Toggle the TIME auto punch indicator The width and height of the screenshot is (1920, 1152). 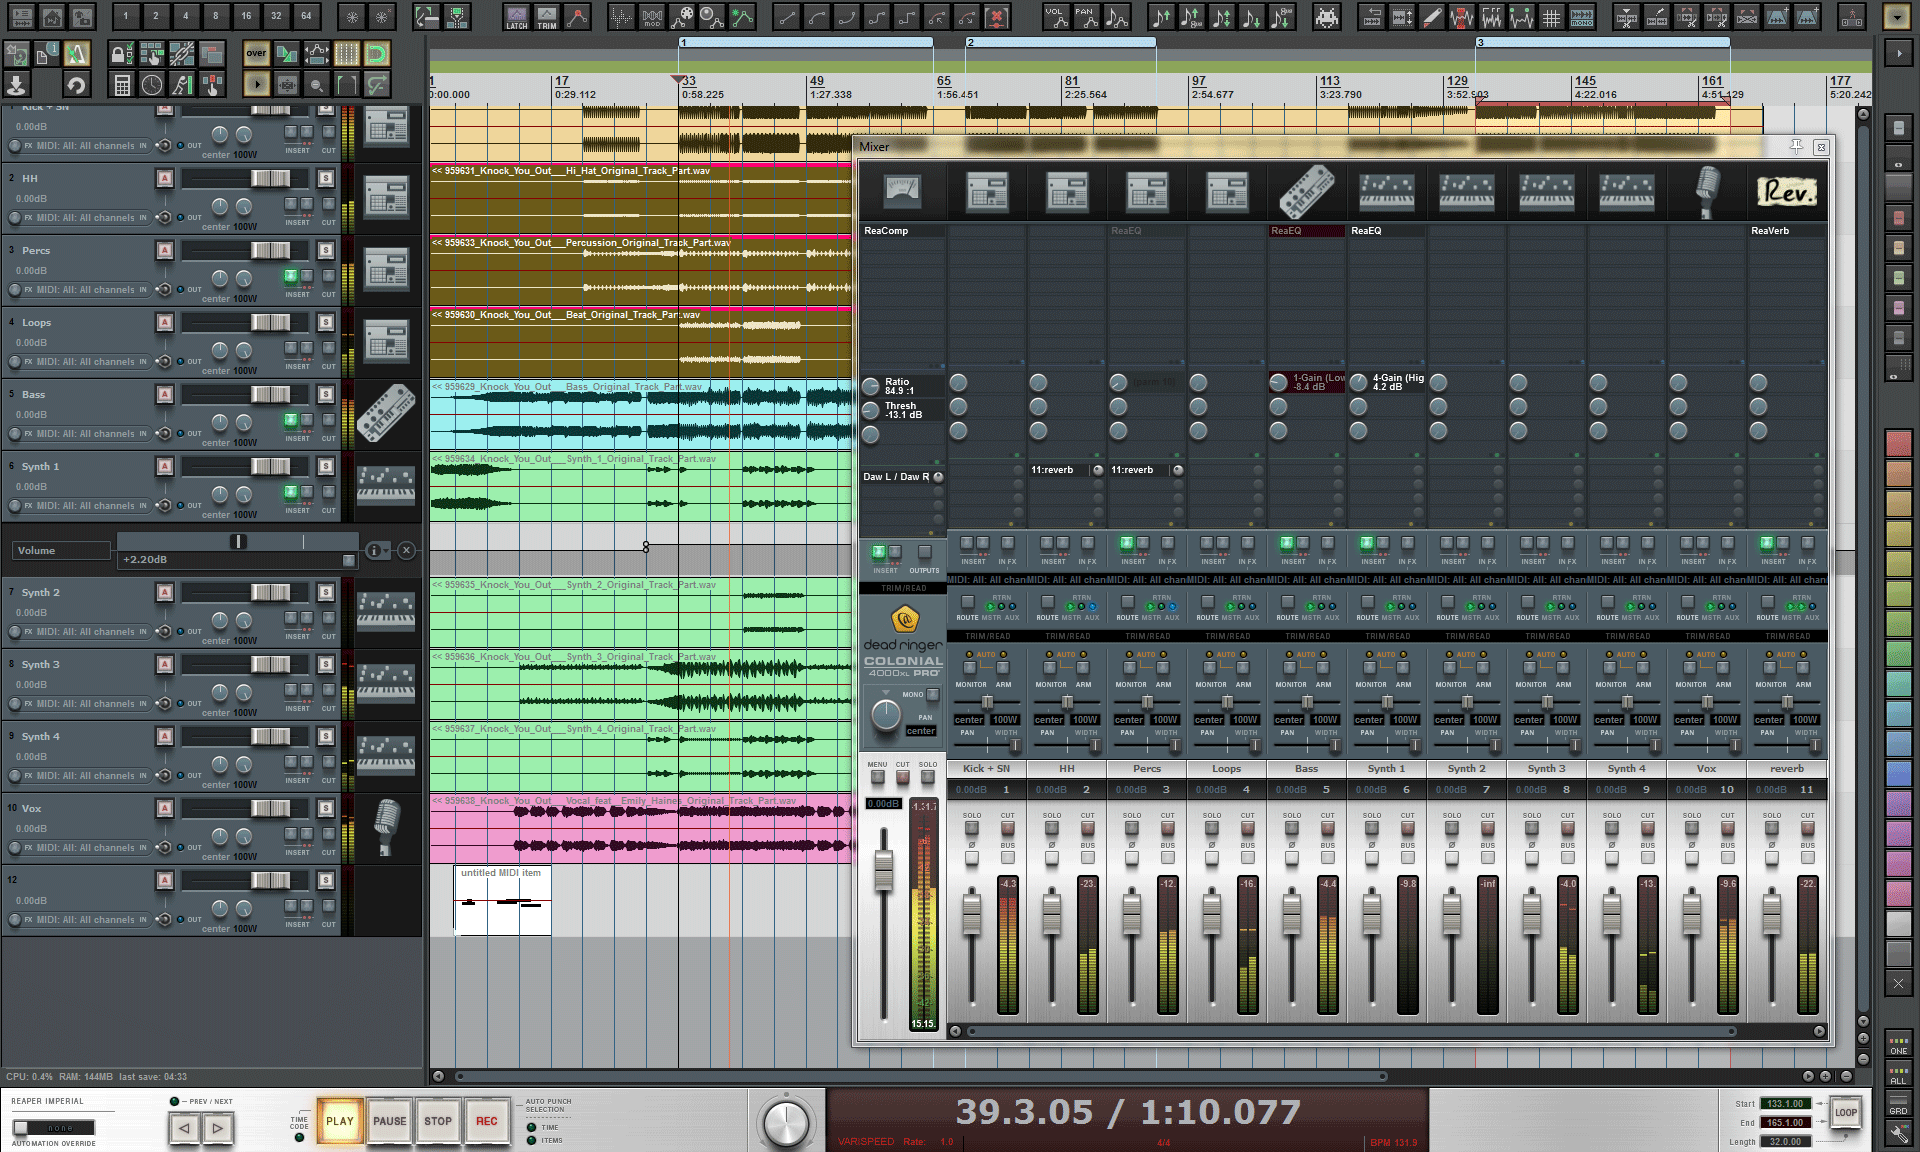pyautogui.click(x=531, y=1127)
